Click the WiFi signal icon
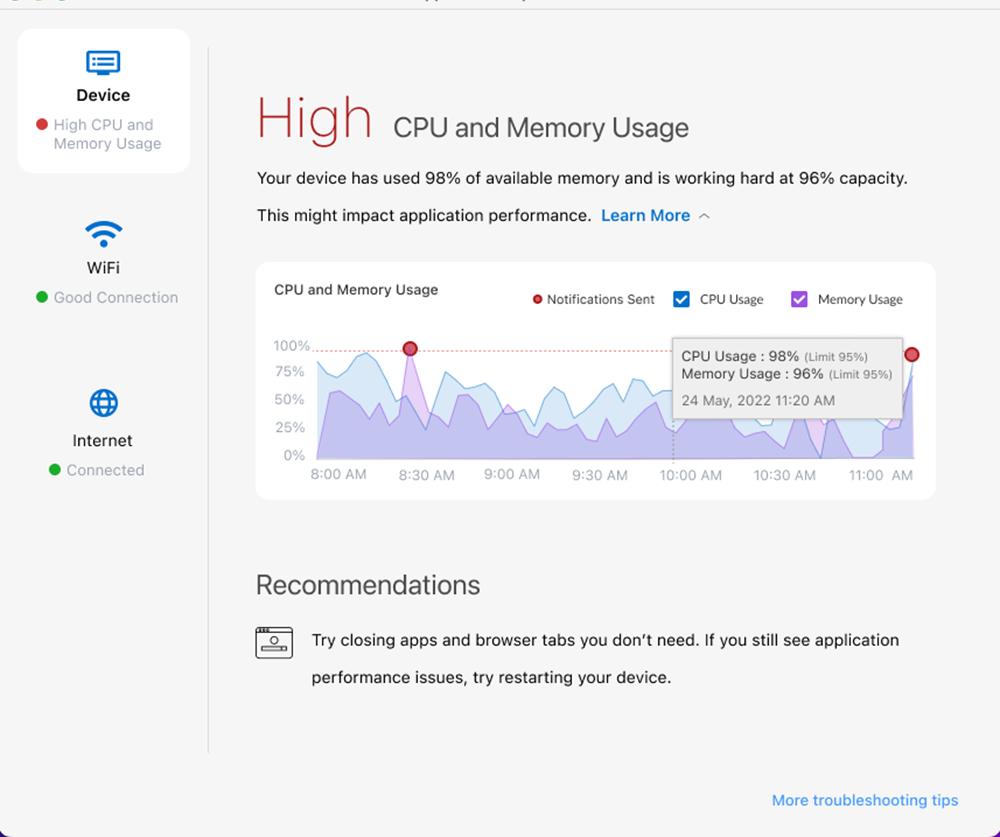Image resolution: width=1000 pixels, height=837 pixels. [103, 235]
